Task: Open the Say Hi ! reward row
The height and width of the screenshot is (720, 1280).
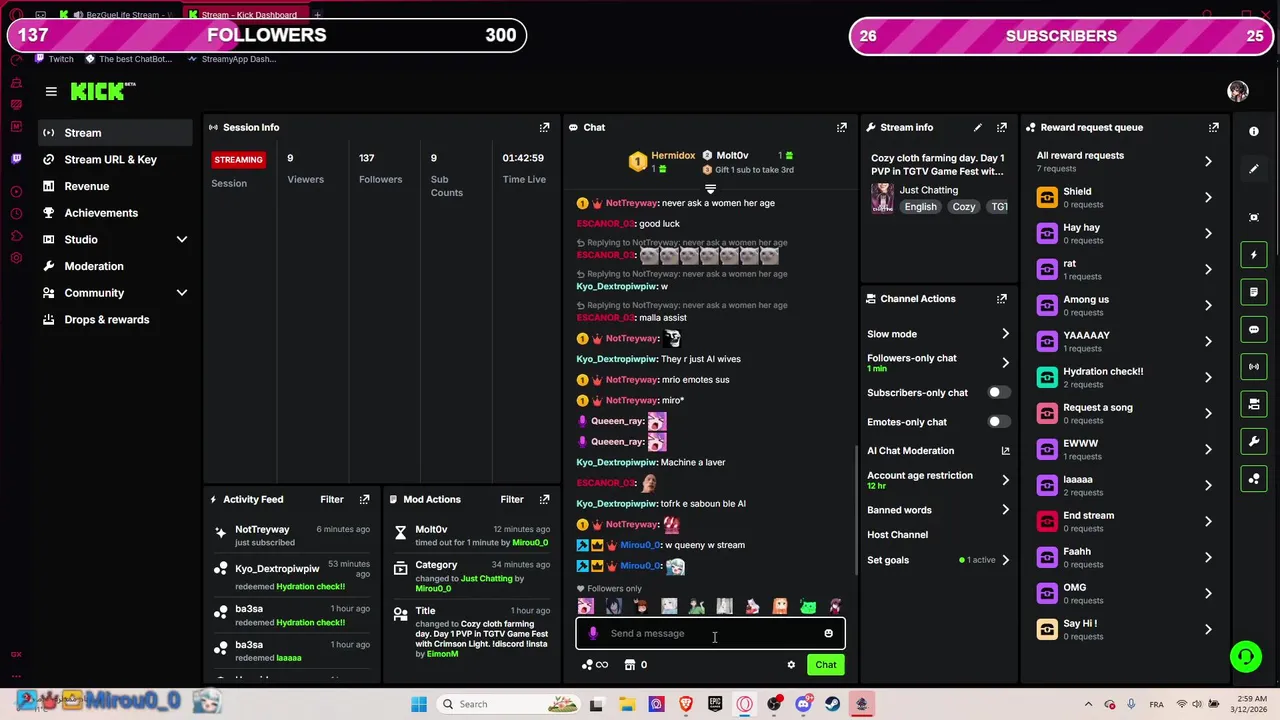Action: tap(1124, 629)
